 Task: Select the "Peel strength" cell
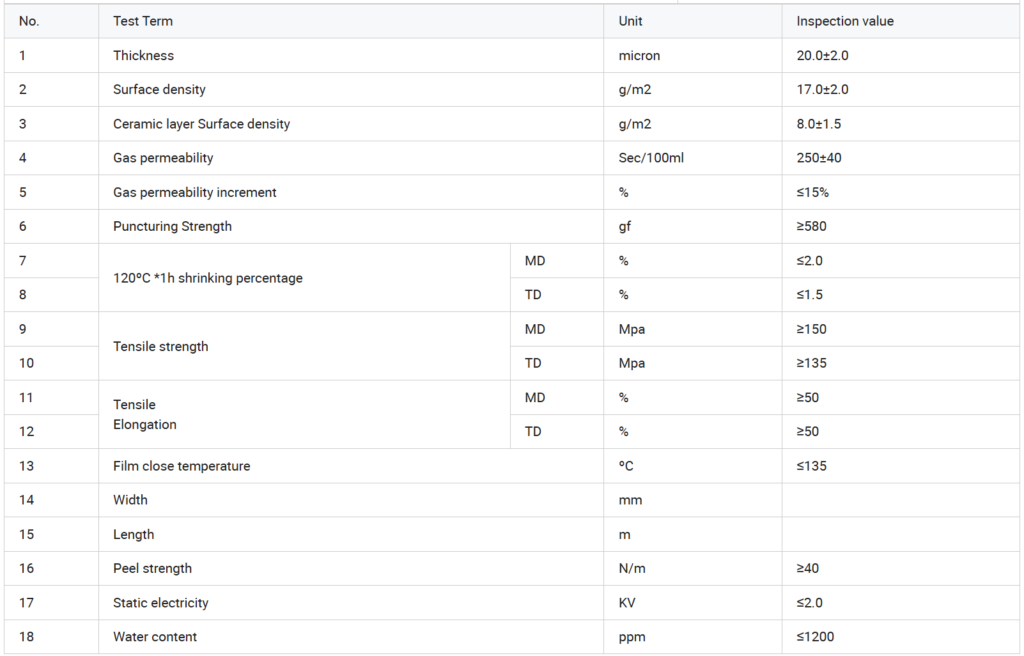(152, 568)
